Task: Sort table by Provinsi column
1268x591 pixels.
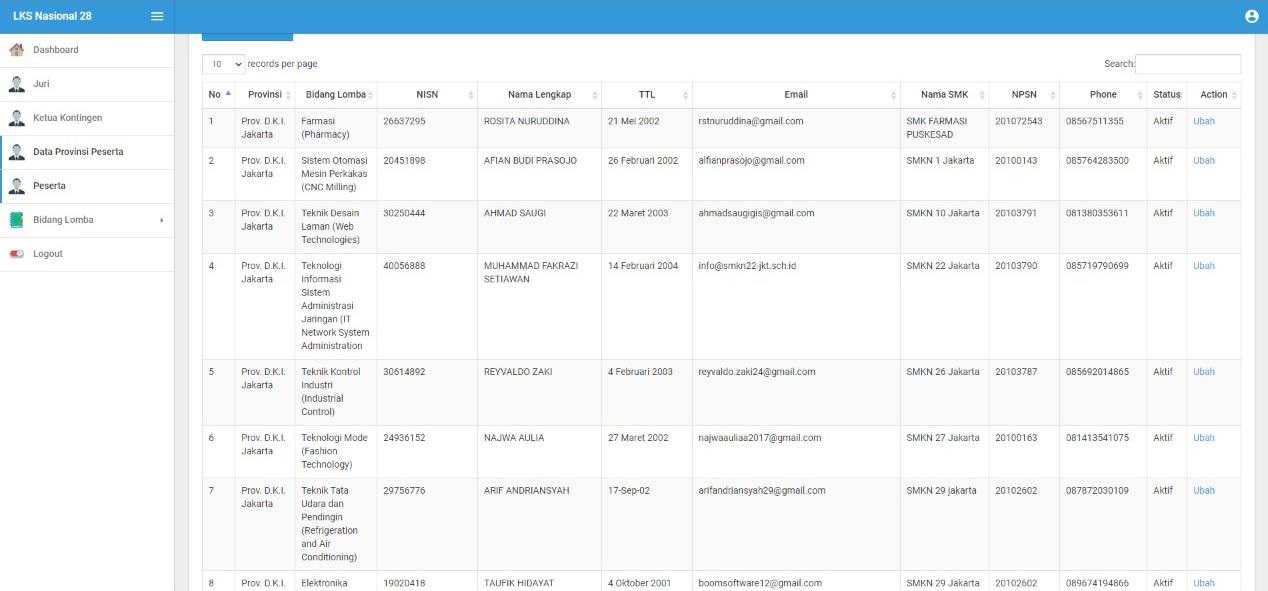Action: (x=265, y=95)
